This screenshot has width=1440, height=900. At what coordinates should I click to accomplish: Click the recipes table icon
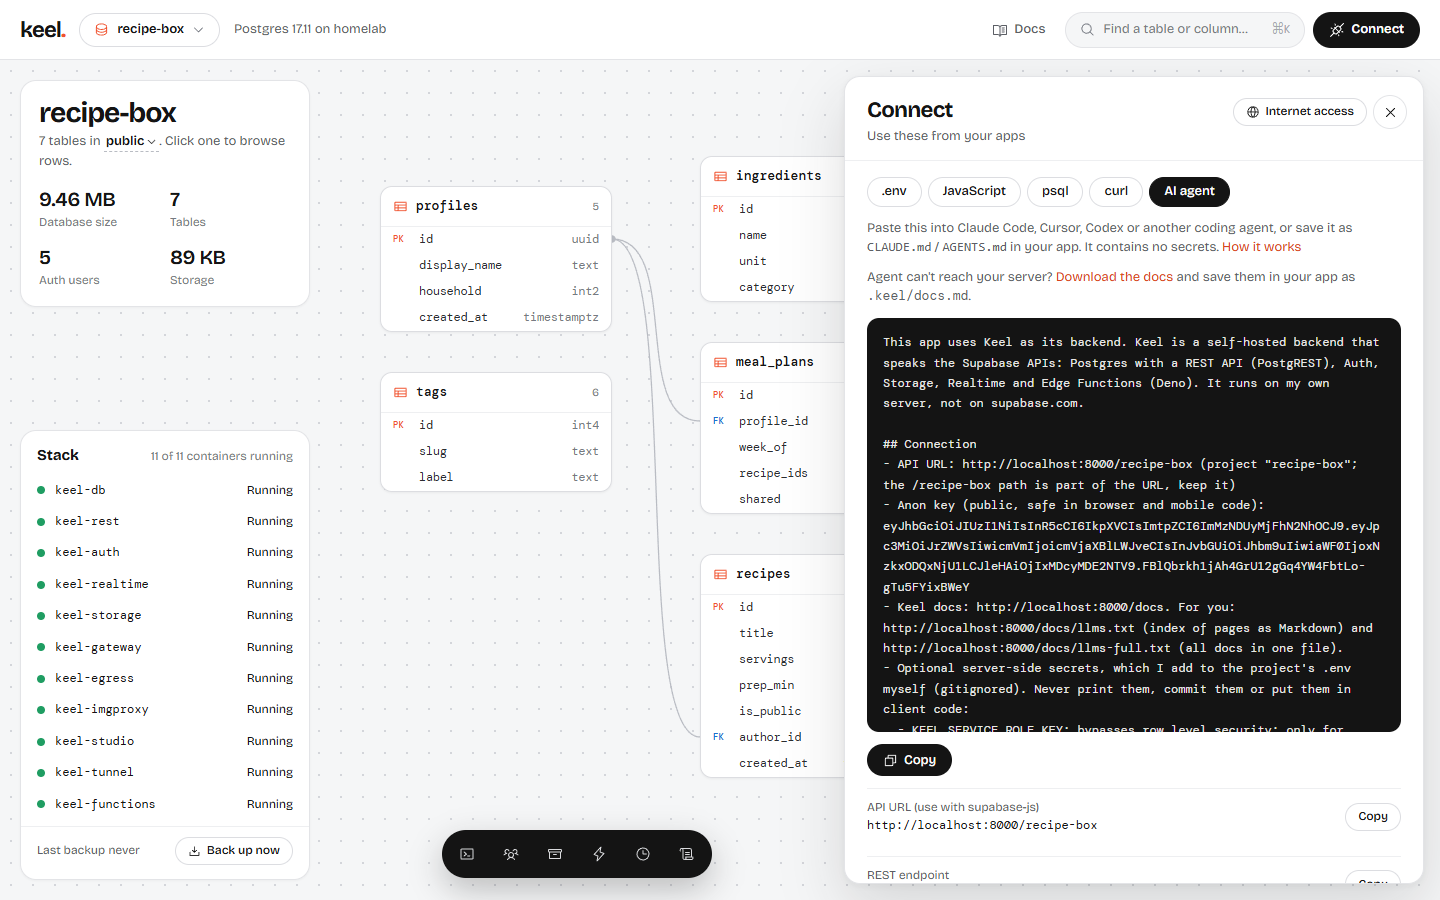720,574
